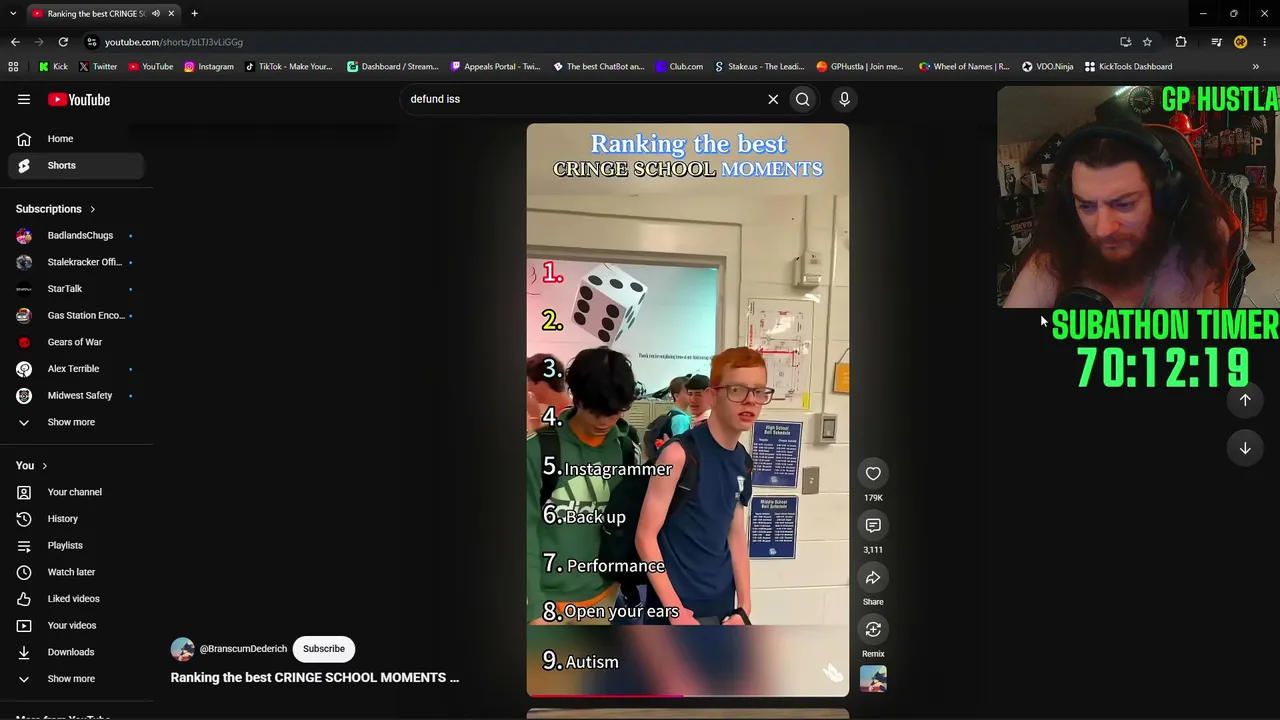Go to the next short with down arrow
The image size is (1280, 720).
pyautogui.click(x=1245, y=449)
